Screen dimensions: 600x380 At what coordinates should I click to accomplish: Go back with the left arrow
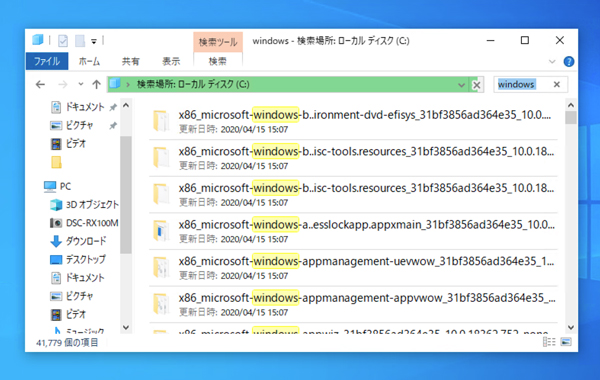40,84
